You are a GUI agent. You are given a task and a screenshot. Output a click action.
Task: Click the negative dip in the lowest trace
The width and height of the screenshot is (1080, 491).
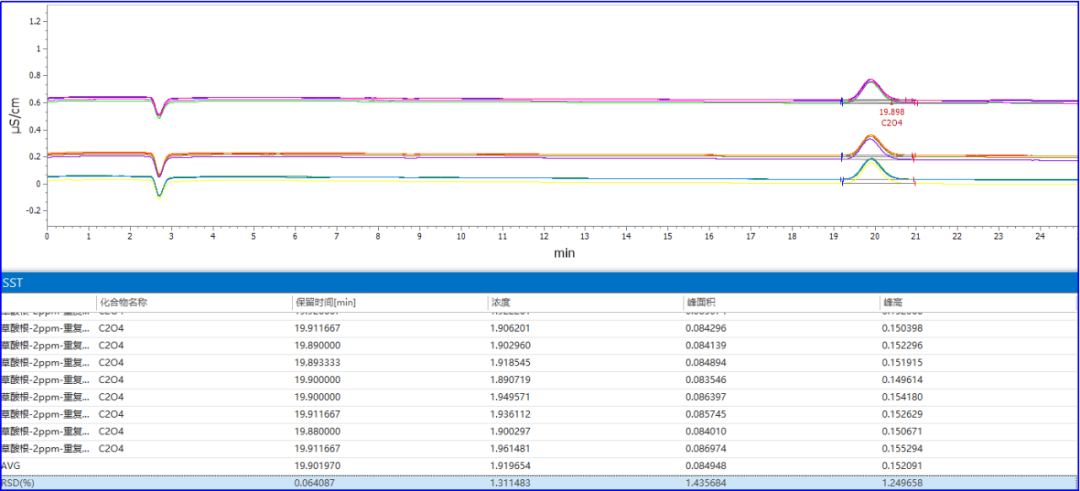click(159, 192)
